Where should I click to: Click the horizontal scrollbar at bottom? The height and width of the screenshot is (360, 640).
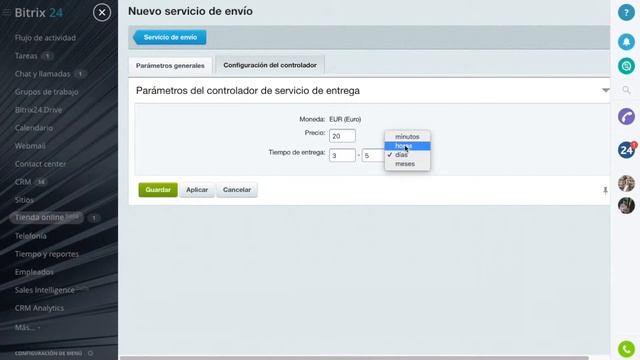pos(354,358)
